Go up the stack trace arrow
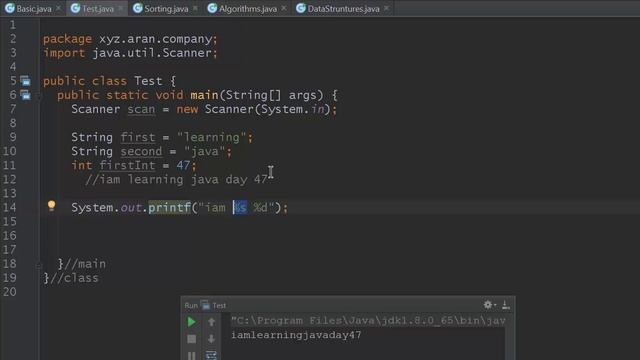 [211, 322]
